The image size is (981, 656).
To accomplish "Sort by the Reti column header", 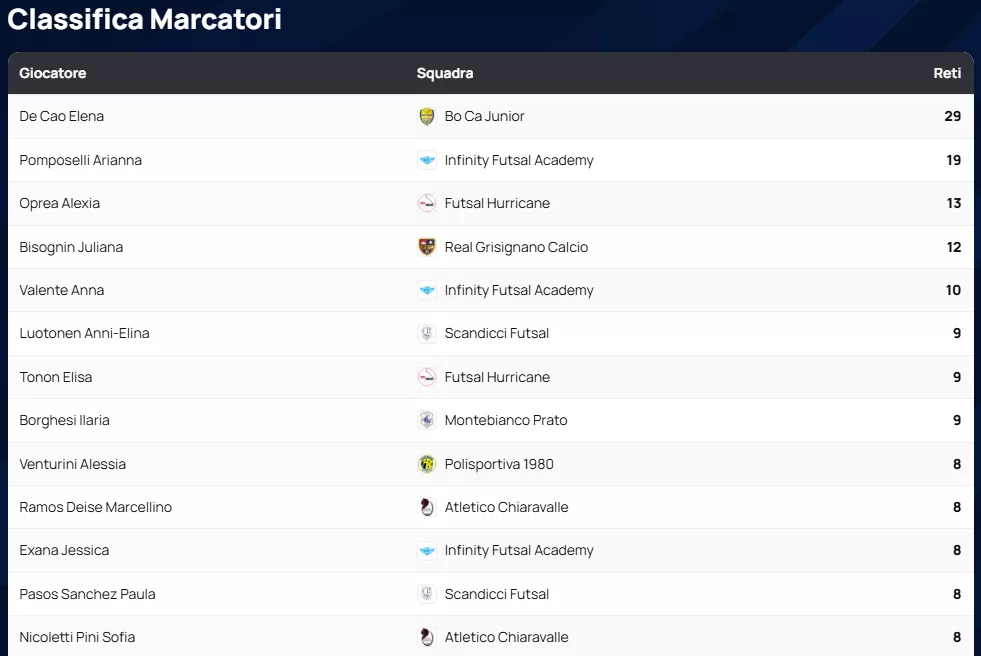I will point(947,73).
